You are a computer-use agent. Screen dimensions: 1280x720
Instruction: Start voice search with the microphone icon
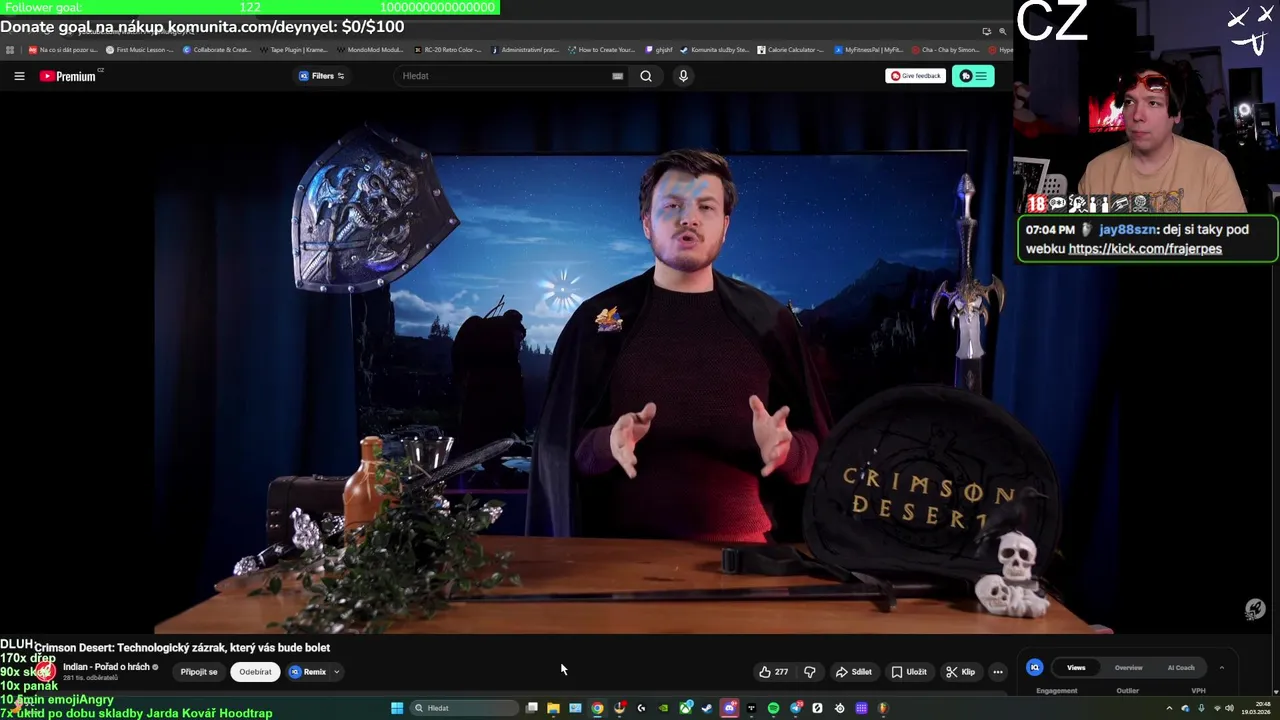point(683,76)
